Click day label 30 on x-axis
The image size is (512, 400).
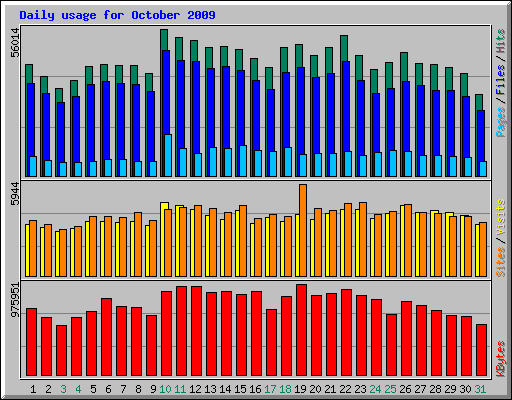point(465,389)
